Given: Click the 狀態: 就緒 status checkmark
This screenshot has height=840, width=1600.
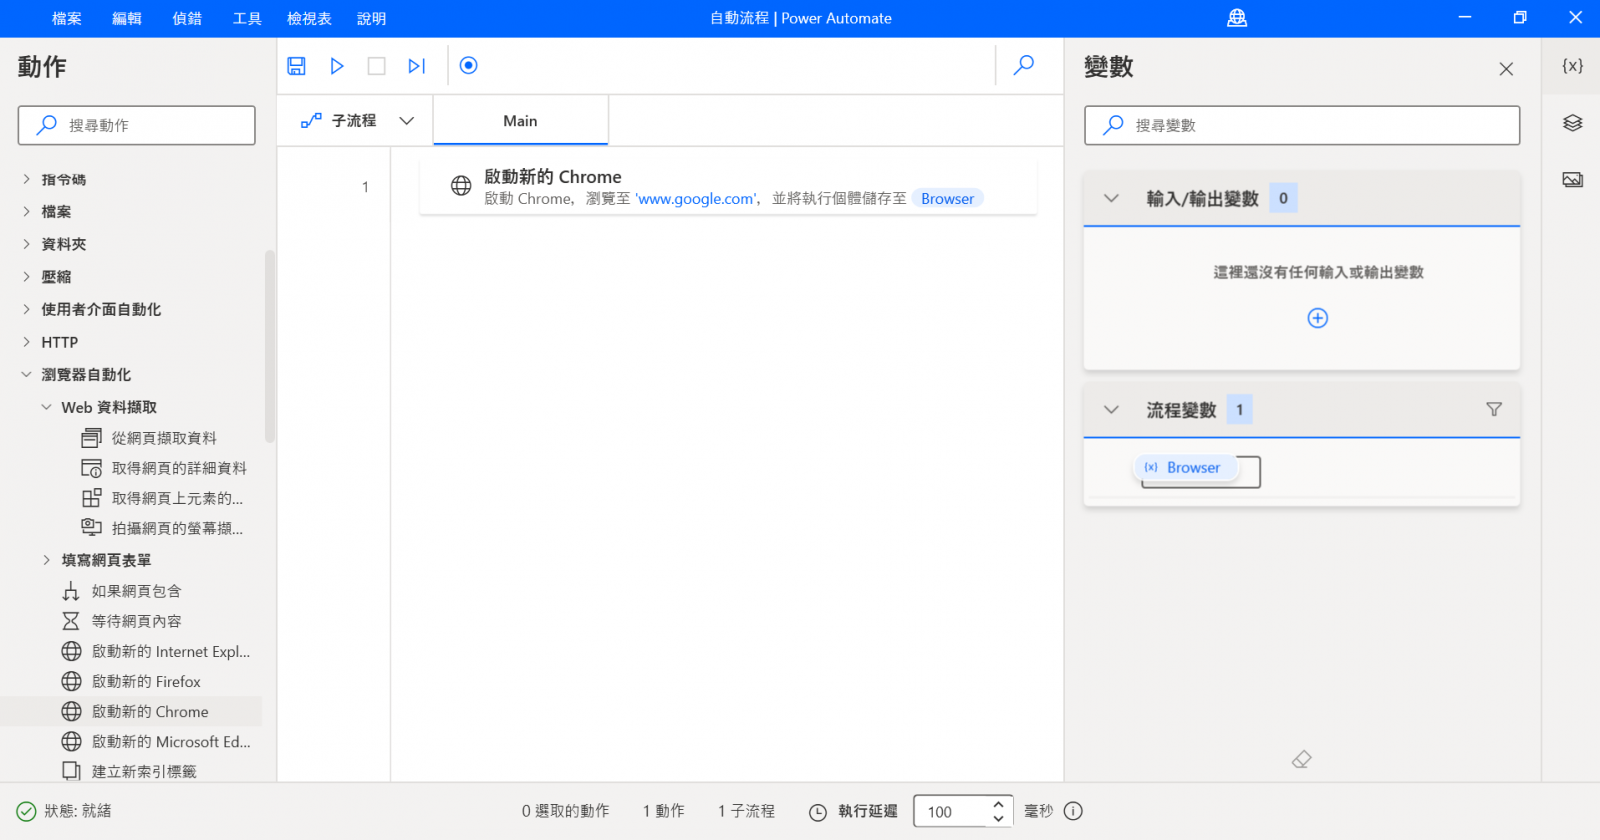Looking at the screenshot, I should [x=26, y=811].
